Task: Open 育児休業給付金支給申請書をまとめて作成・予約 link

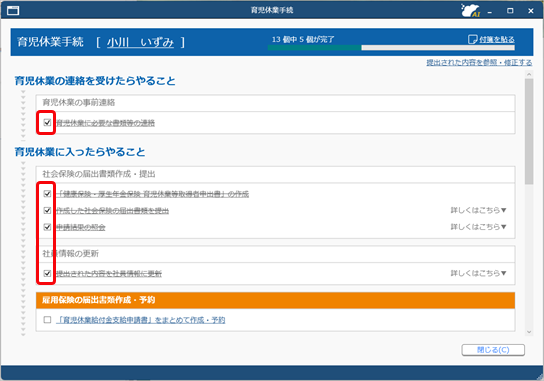Action: tap(141, 320)
